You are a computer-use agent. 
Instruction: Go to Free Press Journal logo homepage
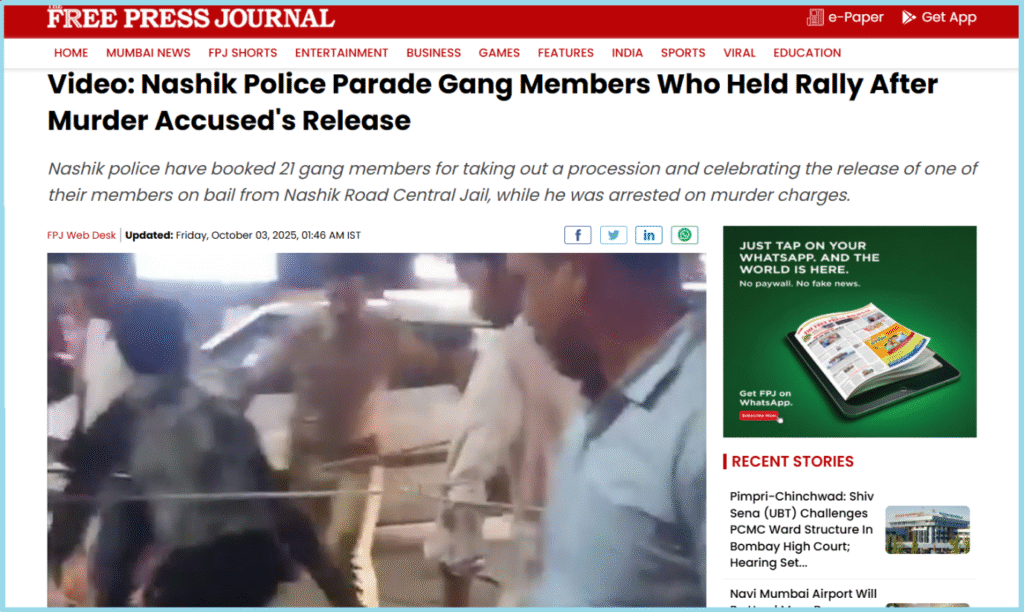(191, 18)
